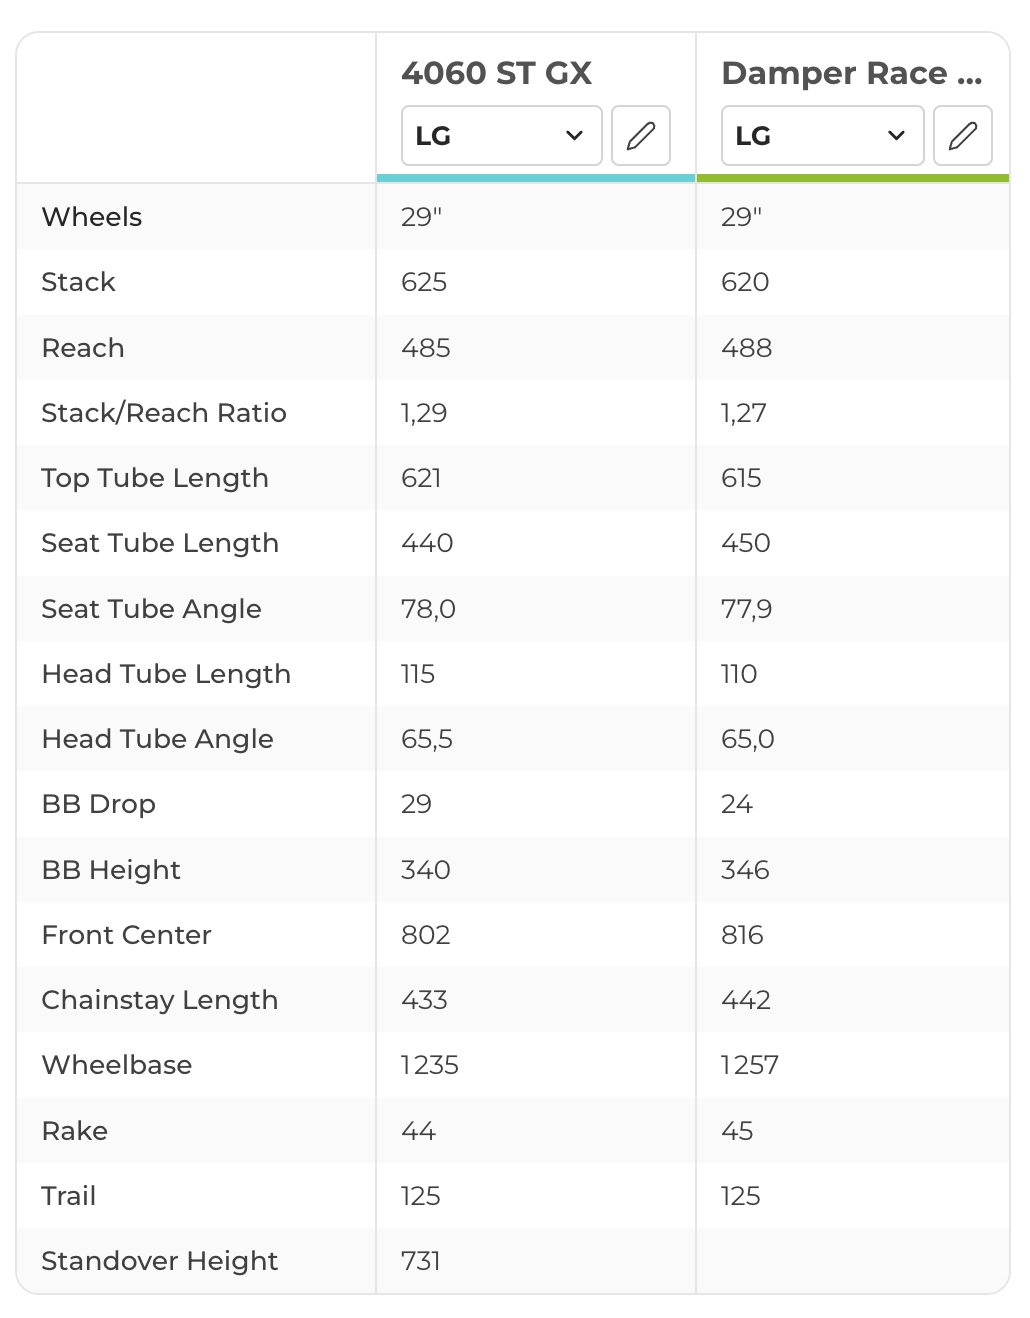
Task: Open the Damper Race size dropdown
Action: click(x=822, y=136)
